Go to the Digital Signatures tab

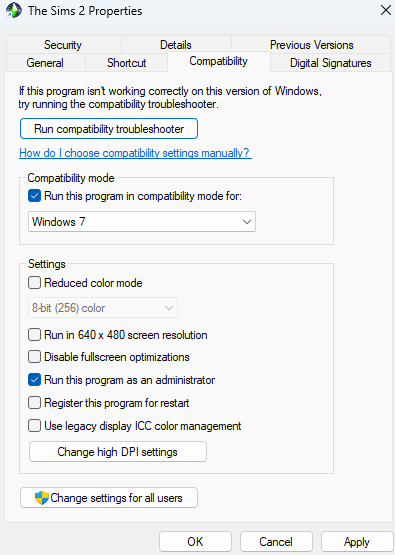[x=331, y=63]
